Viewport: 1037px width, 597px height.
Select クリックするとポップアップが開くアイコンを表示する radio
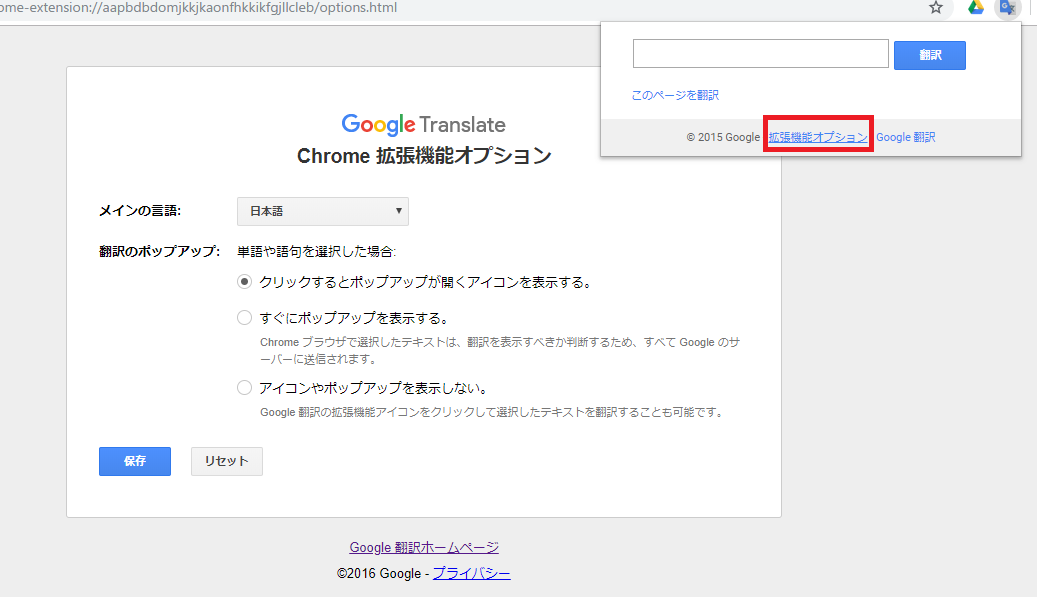pyautogui.click(x=245, y=282)
